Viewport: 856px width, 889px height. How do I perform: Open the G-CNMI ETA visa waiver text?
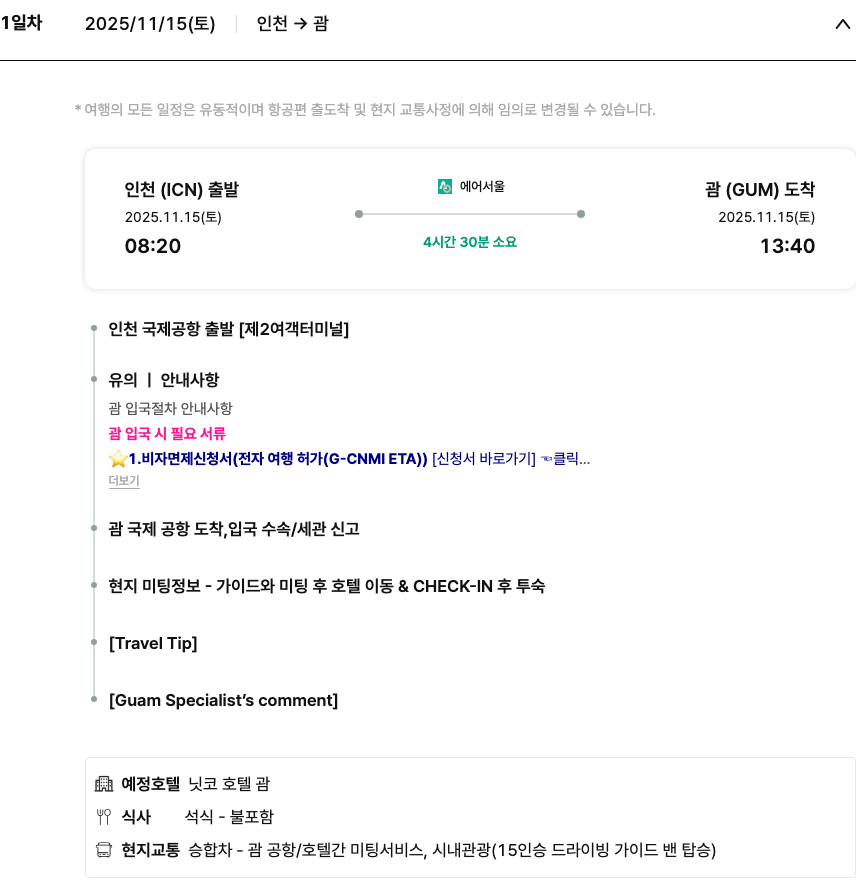click(x=278, y=459)
